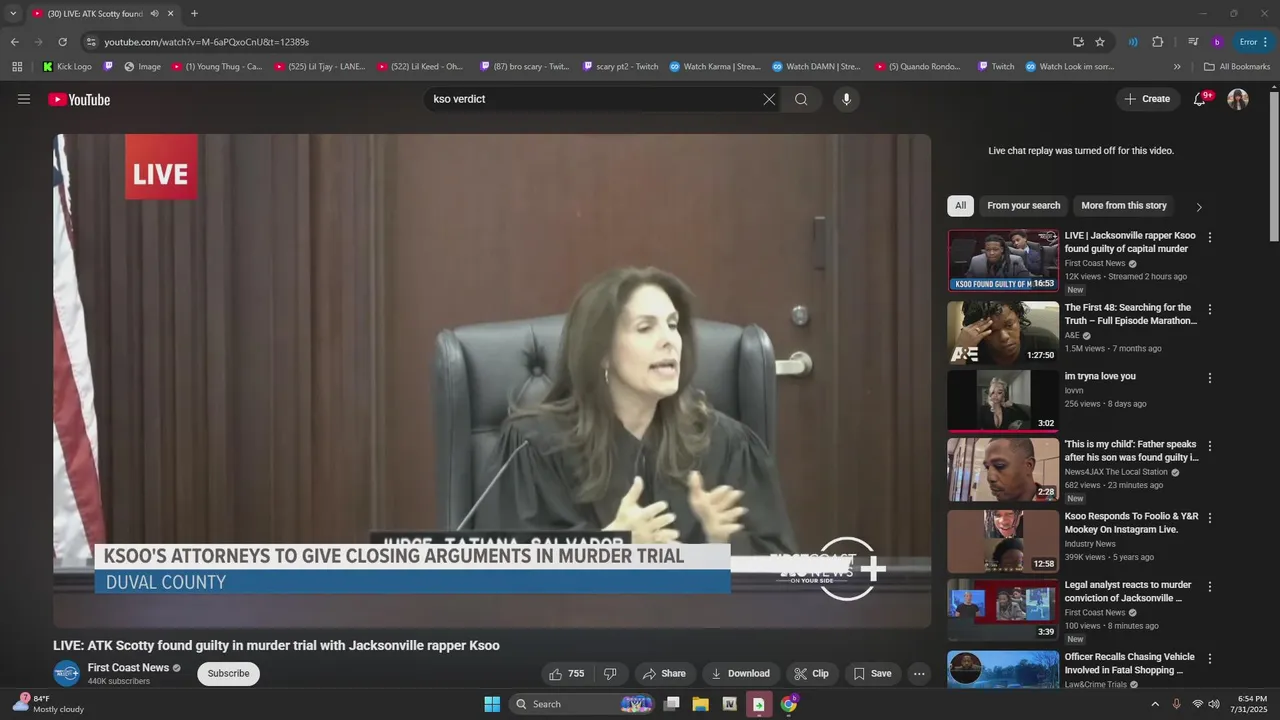
Task: Open the Chrome Error menu button
Action: tap(1254, 42)
